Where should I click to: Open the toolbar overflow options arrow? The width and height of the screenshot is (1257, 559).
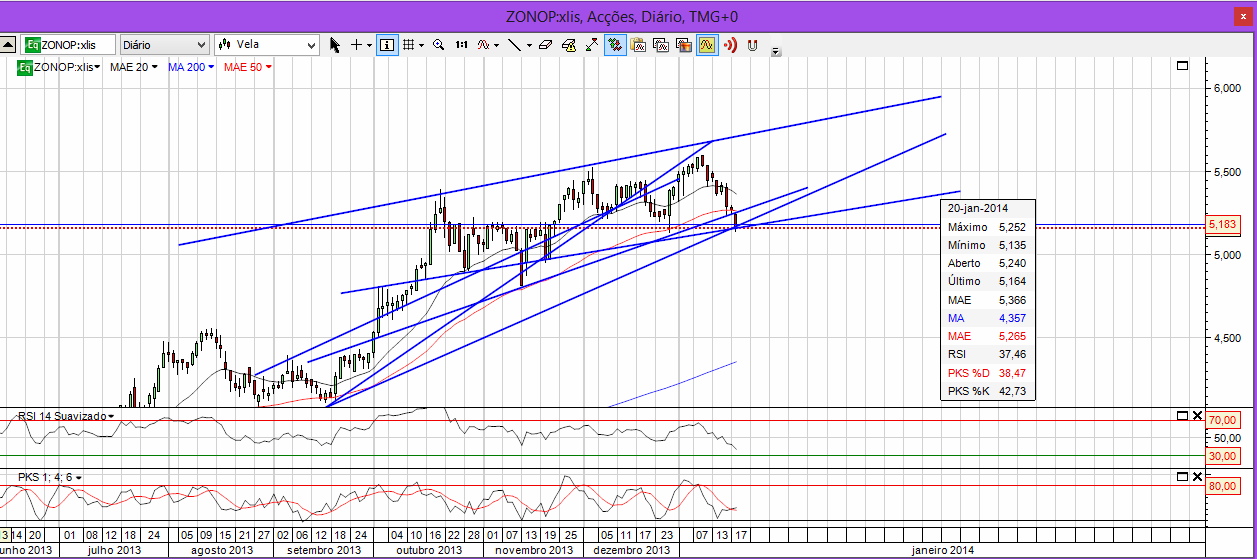click(x=776, y=51)
